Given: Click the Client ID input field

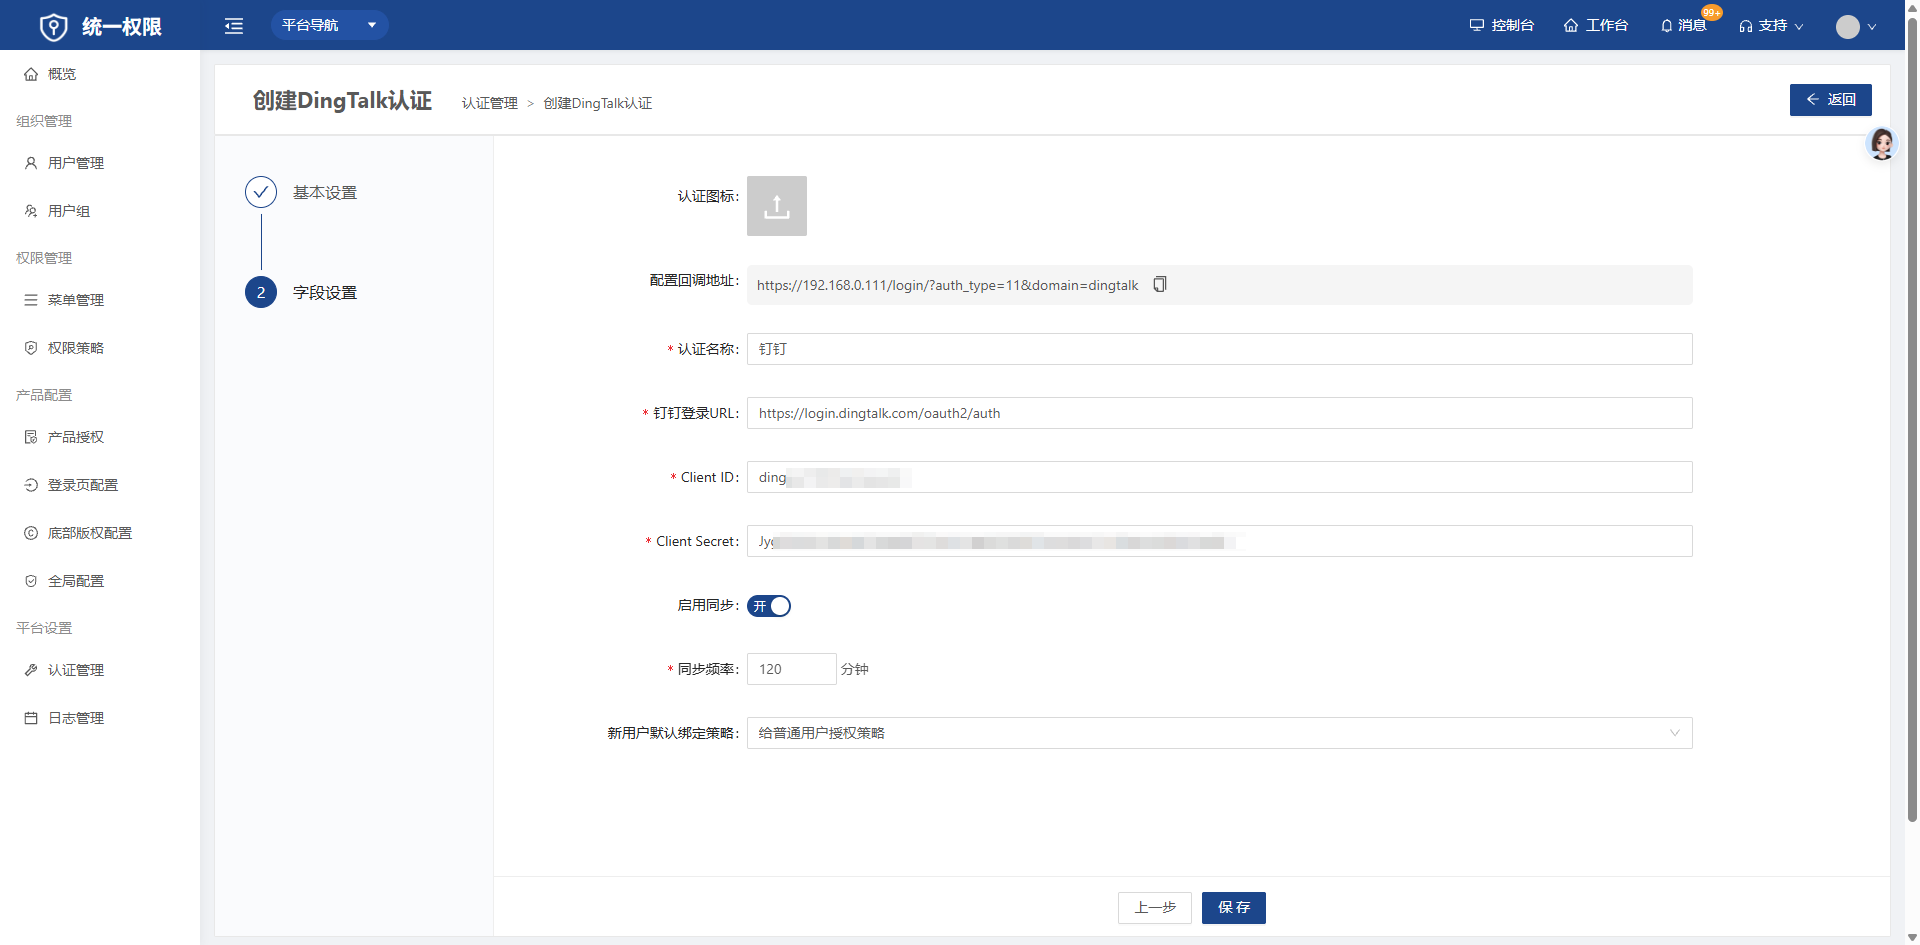Looking at the screenshot, I should (1218, 477).
